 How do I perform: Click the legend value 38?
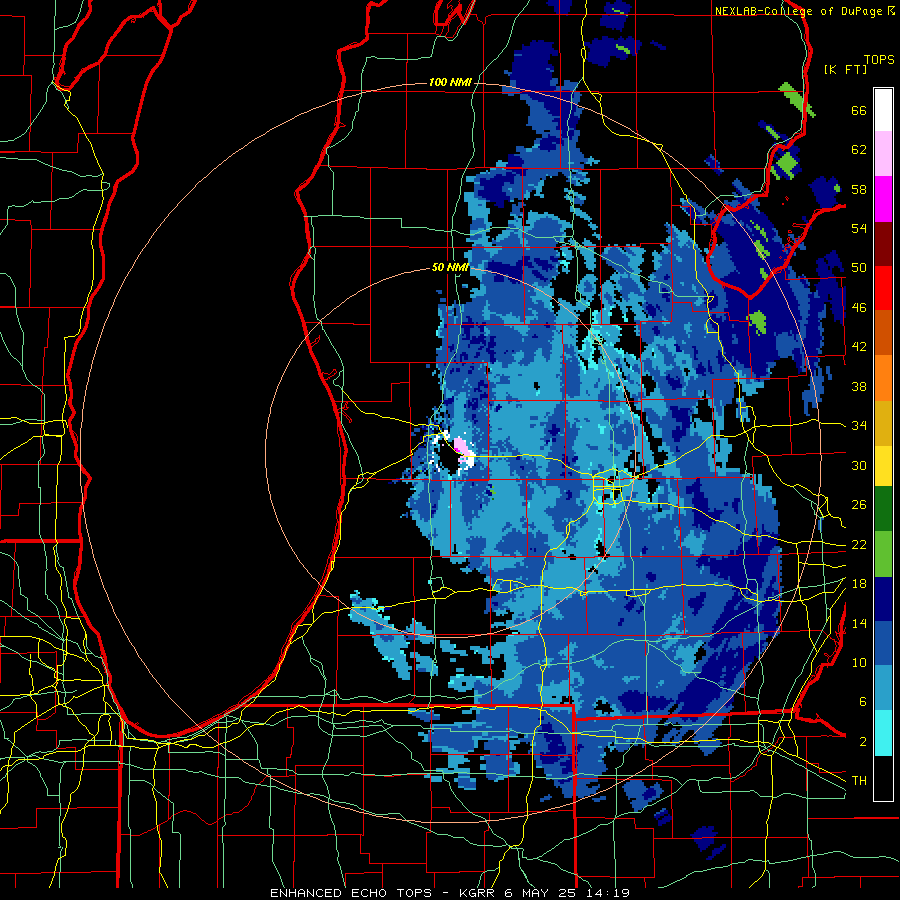859,387
